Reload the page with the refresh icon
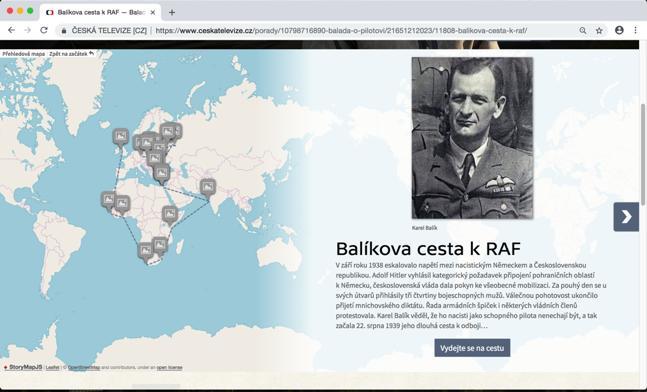This screenshot has height=392, width=647. pos(44,30)
